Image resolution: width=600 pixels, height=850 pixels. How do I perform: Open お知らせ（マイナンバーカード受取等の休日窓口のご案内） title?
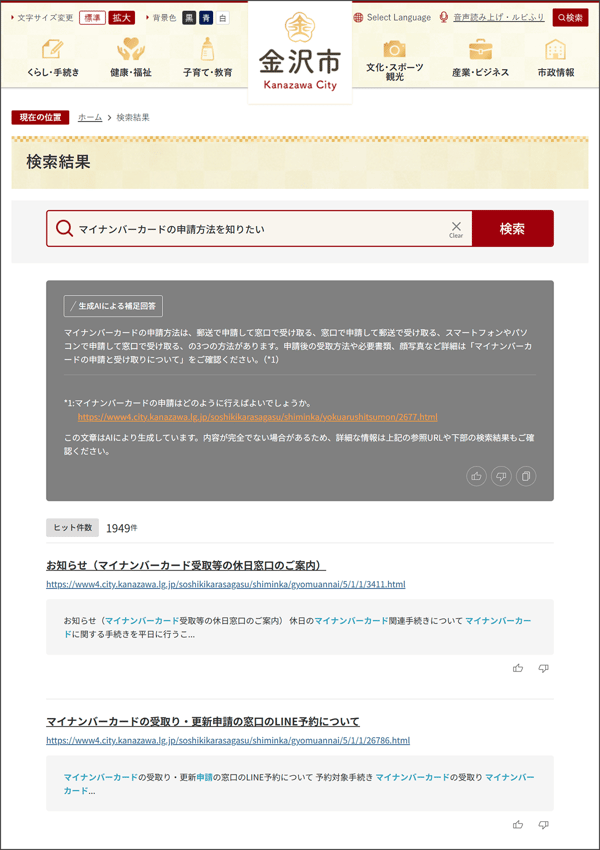coord(186,565)
